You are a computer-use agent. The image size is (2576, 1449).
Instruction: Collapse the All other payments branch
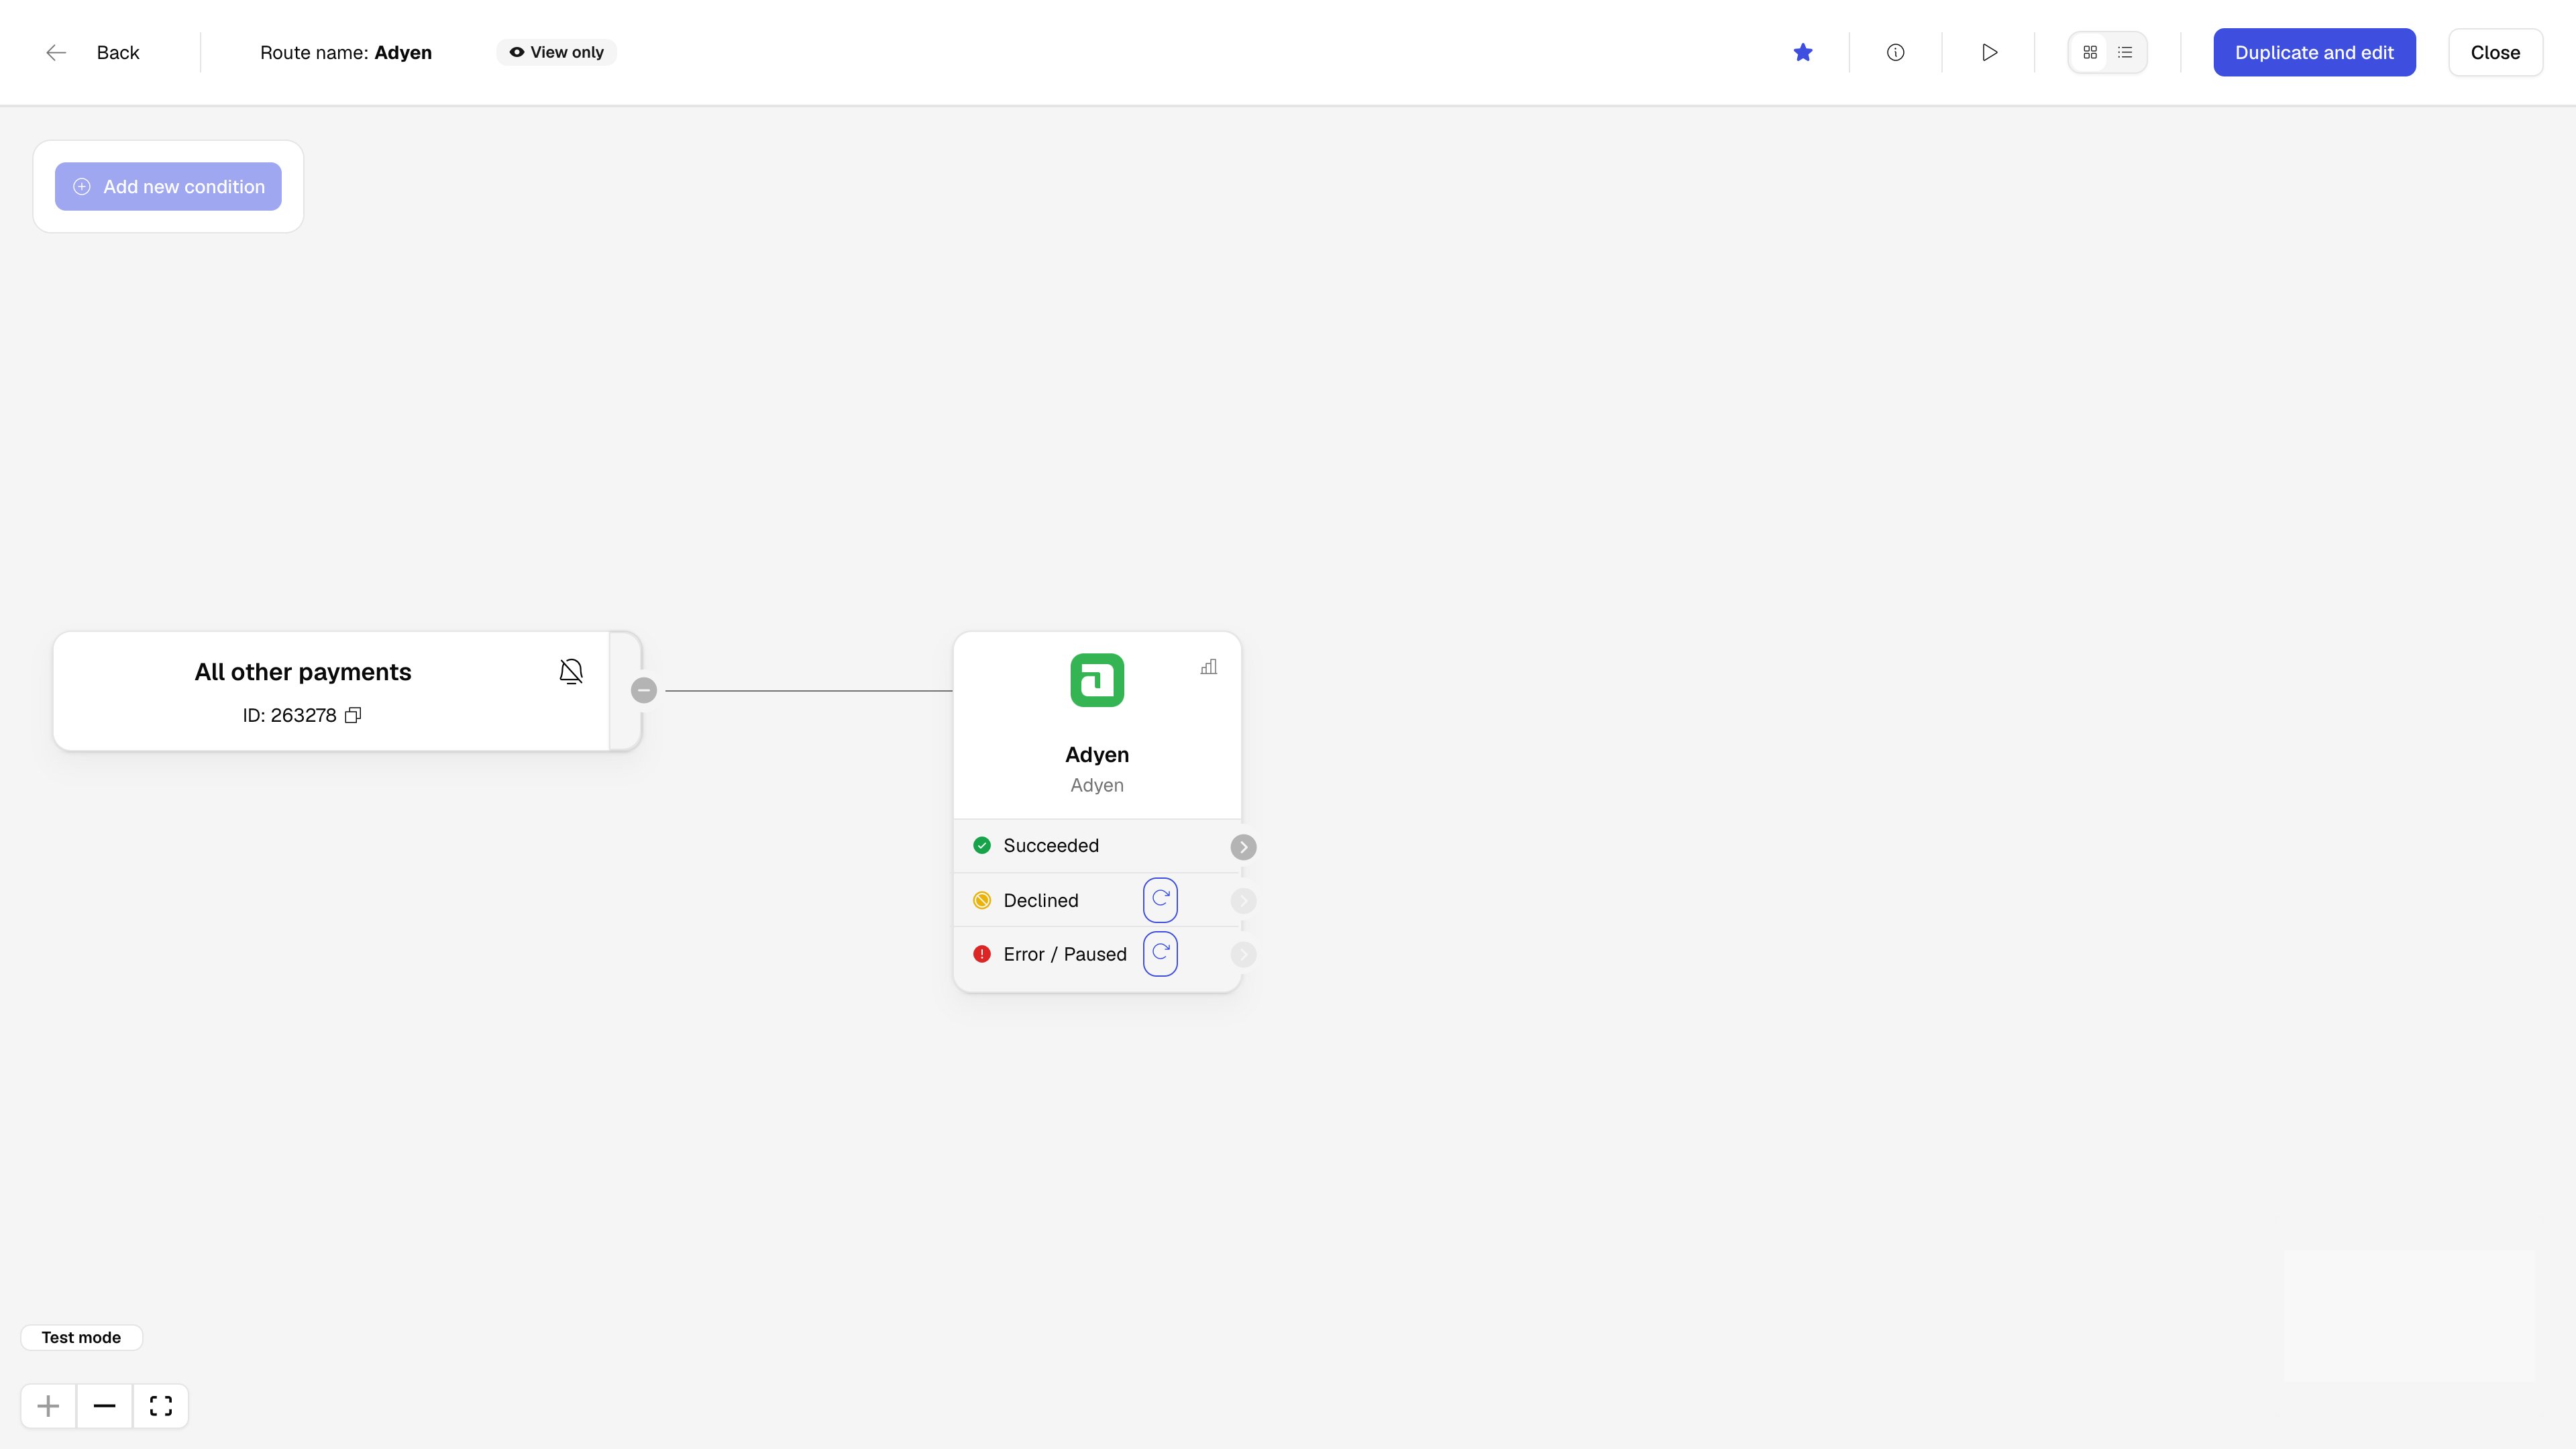click(x=644, y=690)
